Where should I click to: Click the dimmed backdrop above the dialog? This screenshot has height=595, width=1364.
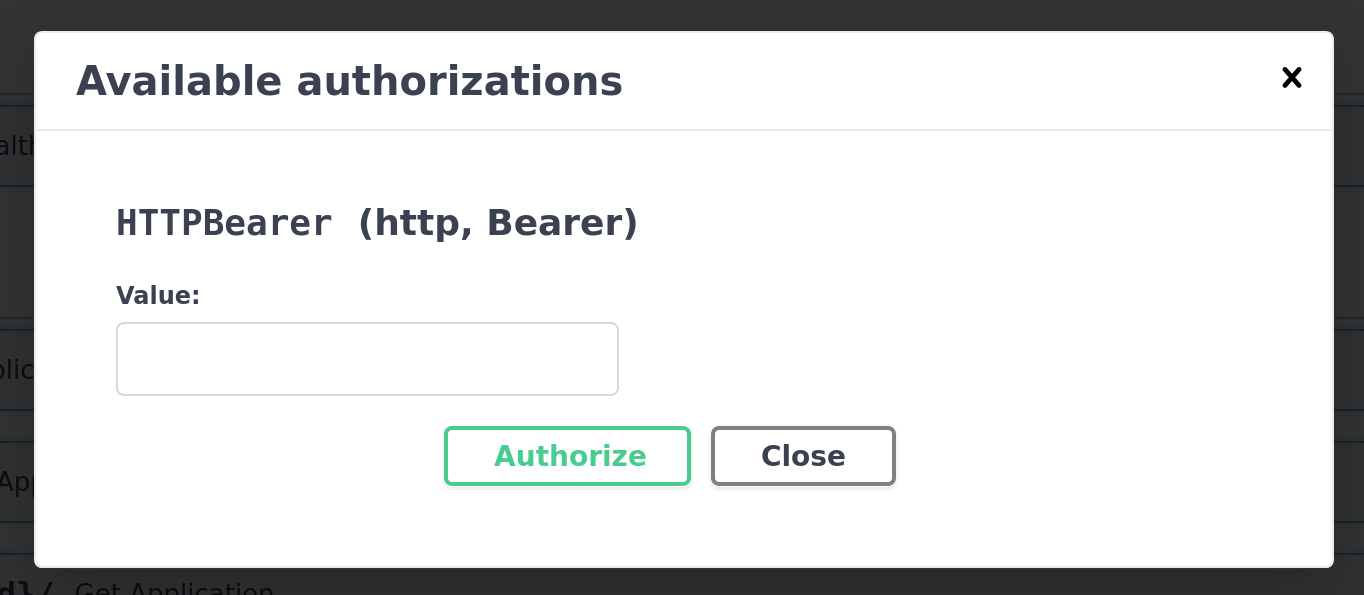pos(682,14)
